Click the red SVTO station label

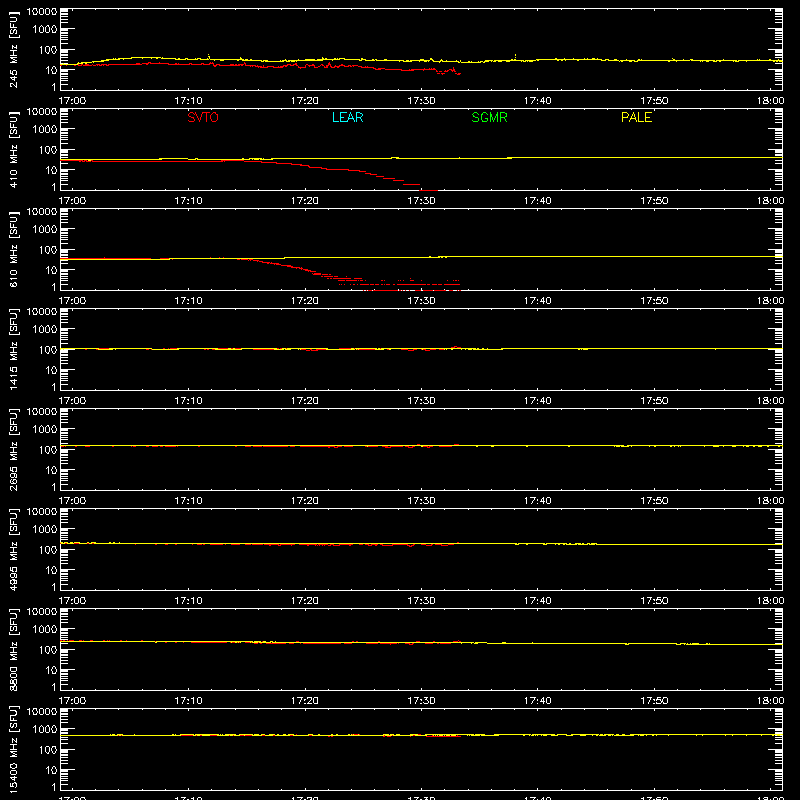[203, 117]
